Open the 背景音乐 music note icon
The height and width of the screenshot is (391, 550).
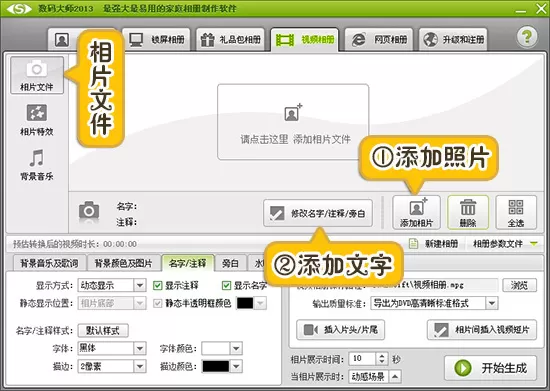click(x=36, y=158)
